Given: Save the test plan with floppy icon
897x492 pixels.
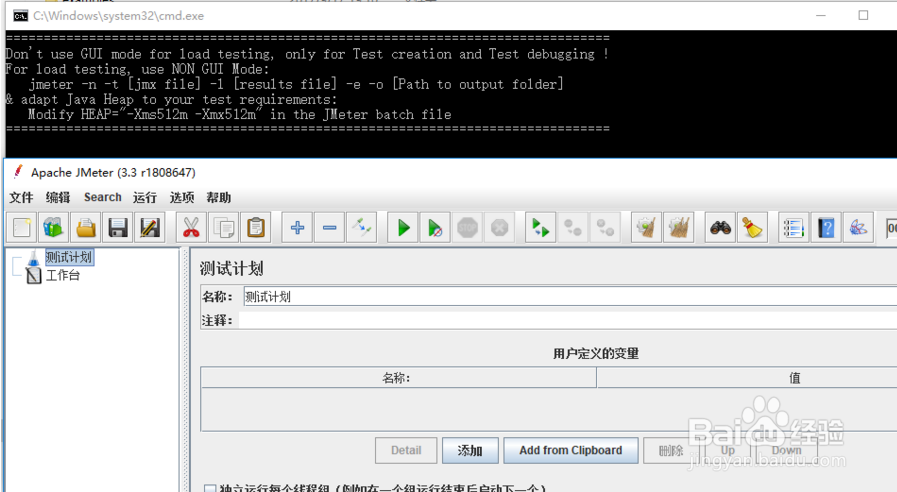Looking at the screenshot, I should (118, 228).
